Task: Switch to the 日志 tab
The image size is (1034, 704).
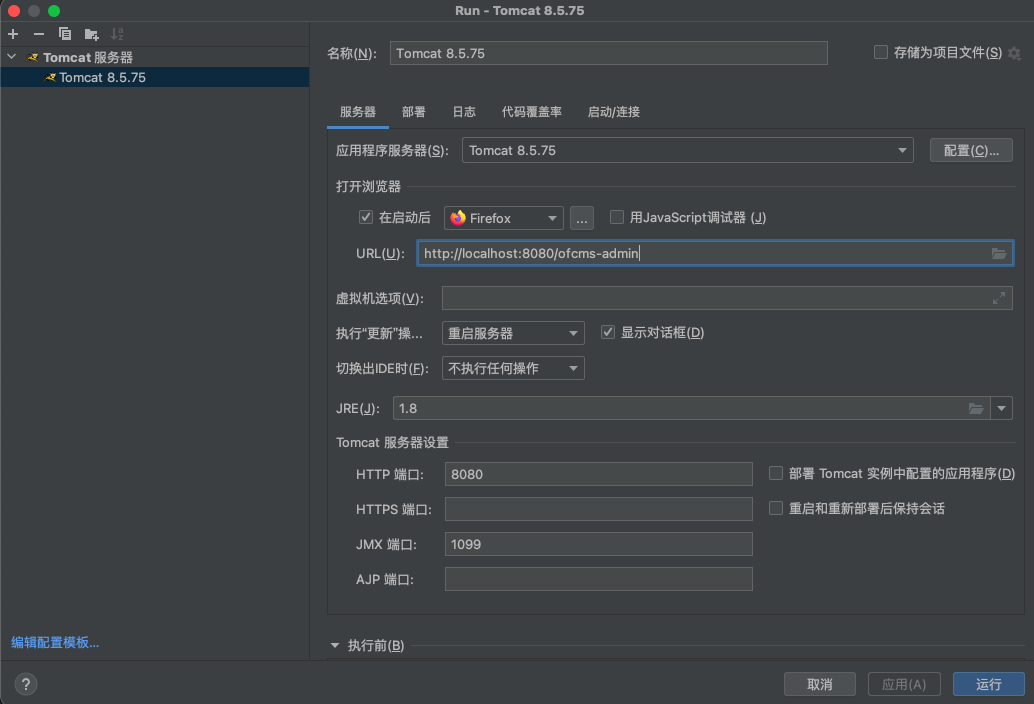Action: pyautogui.click(x=464, y=112)
